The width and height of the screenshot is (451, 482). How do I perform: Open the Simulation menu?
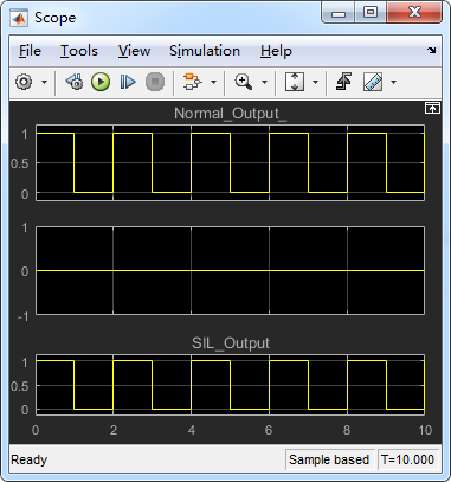(x=204, y=51)
